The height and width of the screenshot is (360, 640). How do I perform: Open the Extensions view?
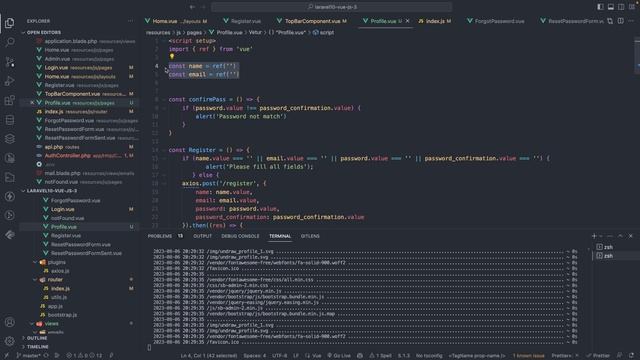9,100
